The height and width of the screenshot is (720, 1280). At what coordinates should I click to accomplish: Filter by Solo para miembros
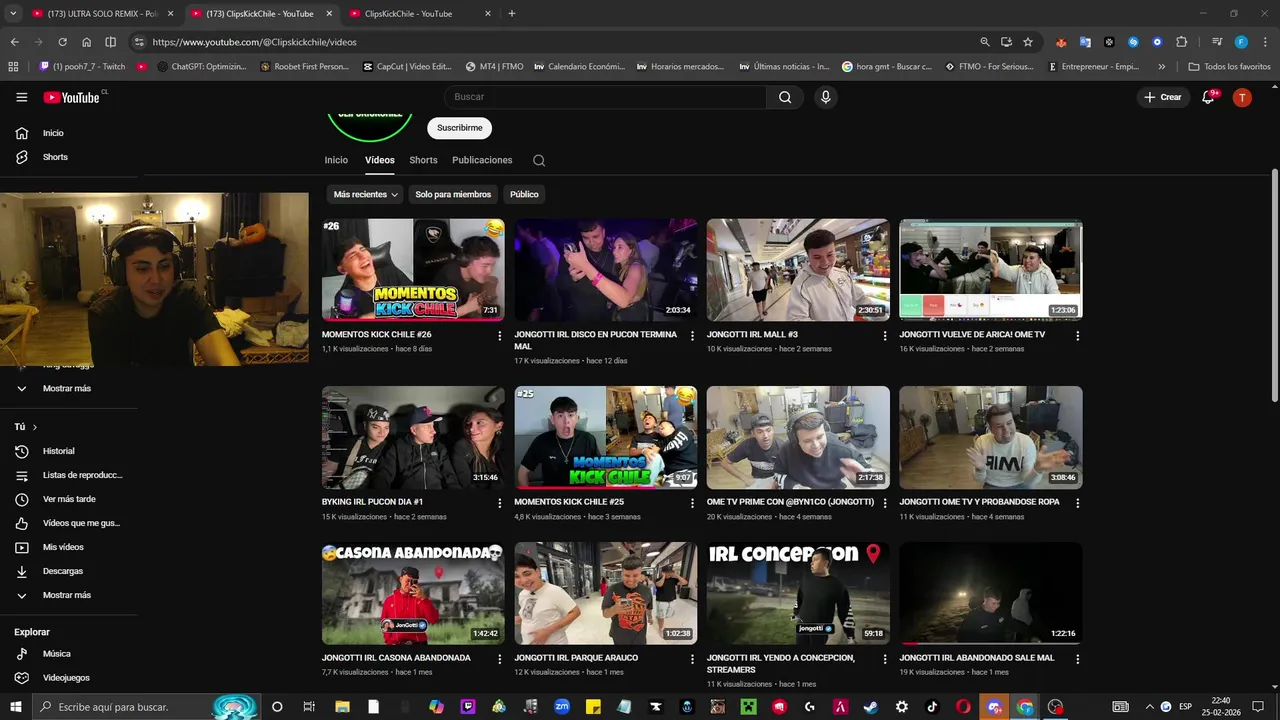click(453, 194)
